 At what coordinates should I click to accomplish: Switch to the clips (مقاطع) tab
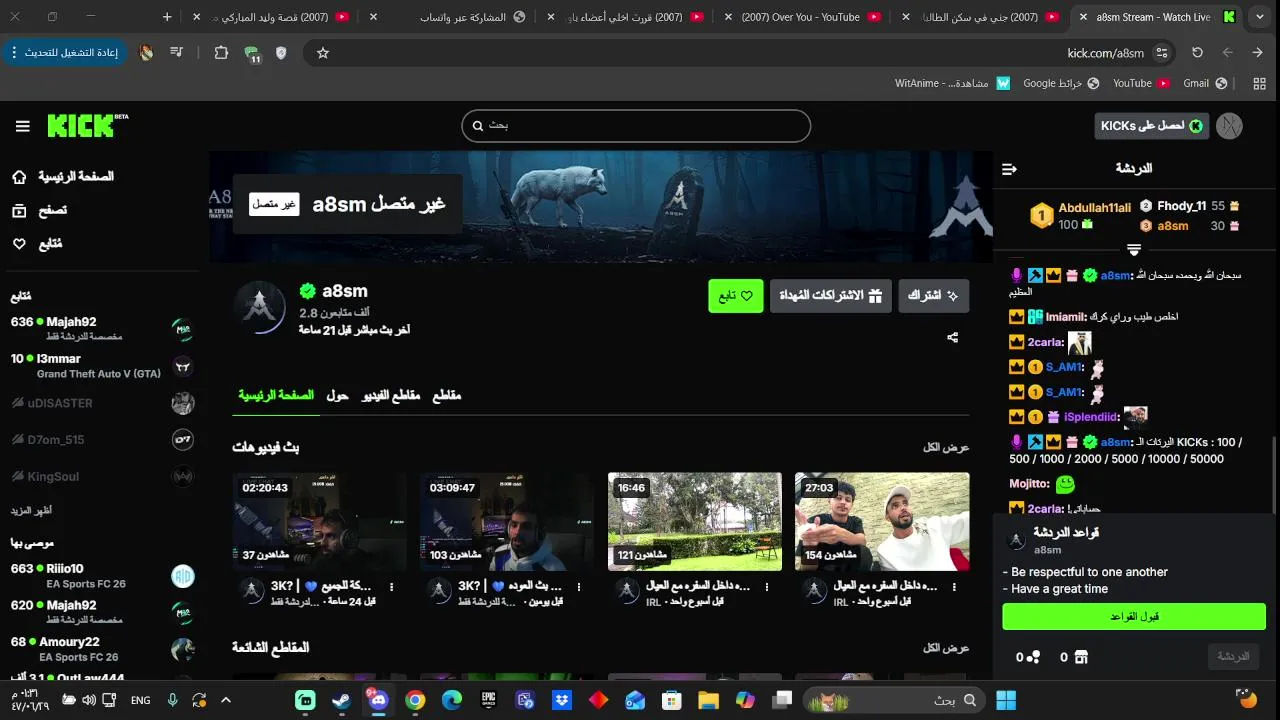point(447,396)
